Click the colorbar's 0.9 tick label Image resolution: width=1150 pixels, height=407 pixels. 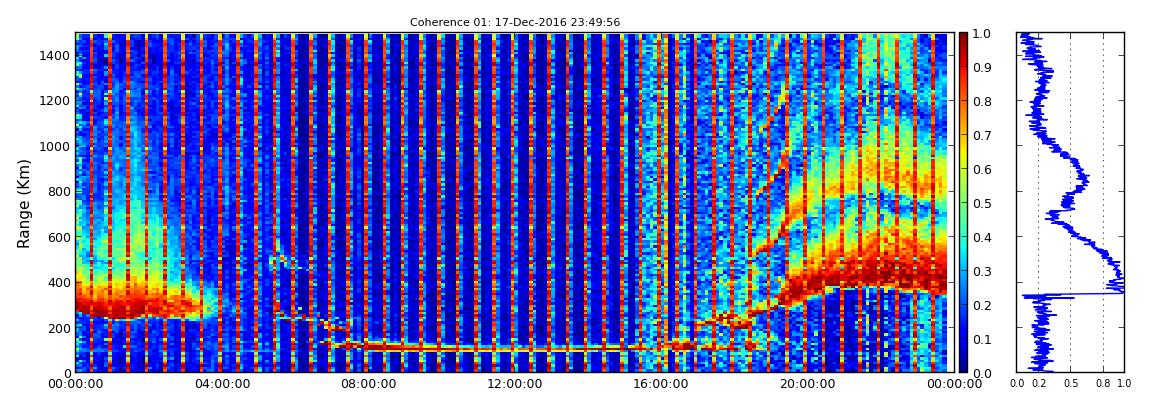(982, 67)
